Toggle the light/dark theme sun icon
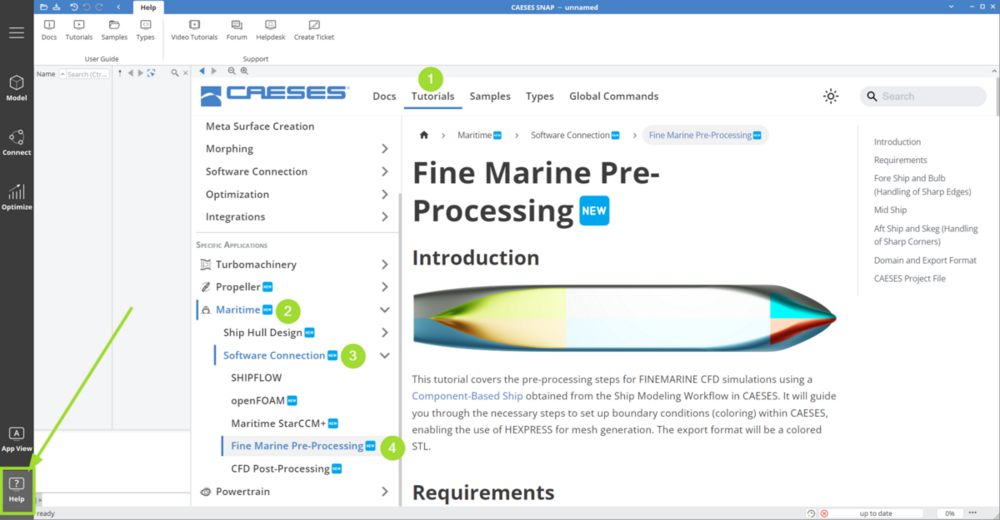The image size is (1000, 520). coord(830,96)
